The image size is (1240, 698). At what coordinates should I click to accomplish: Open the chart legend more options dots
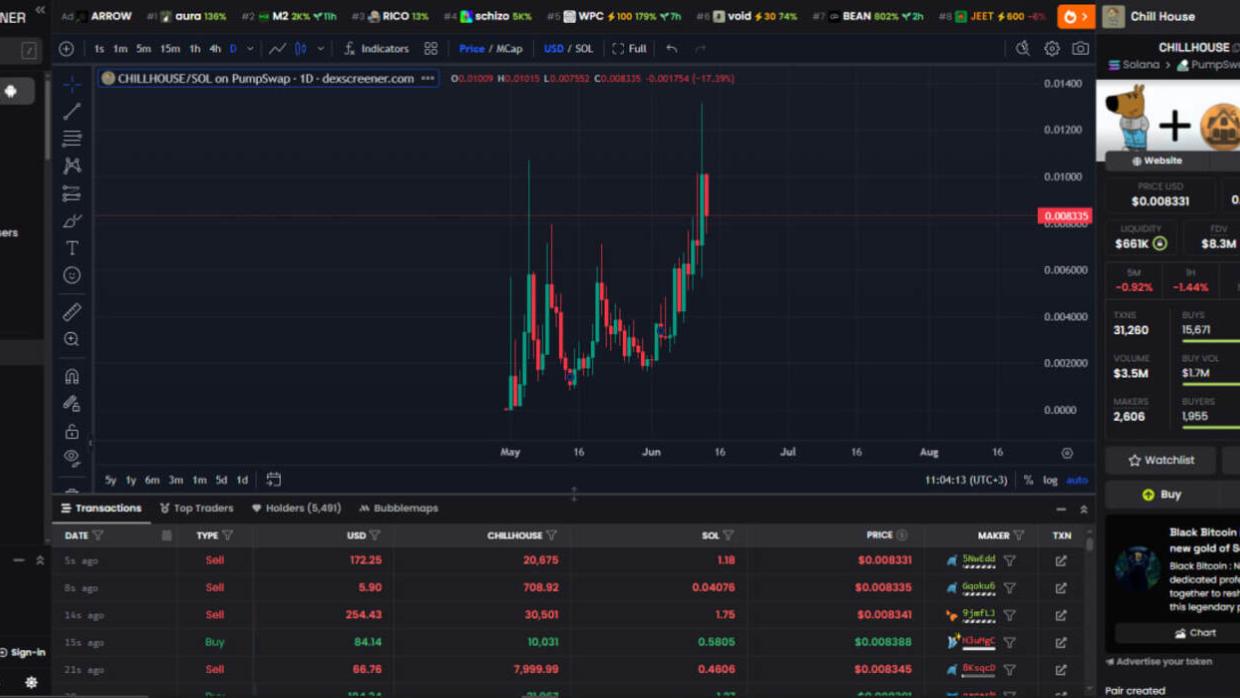tap(428, 78)
